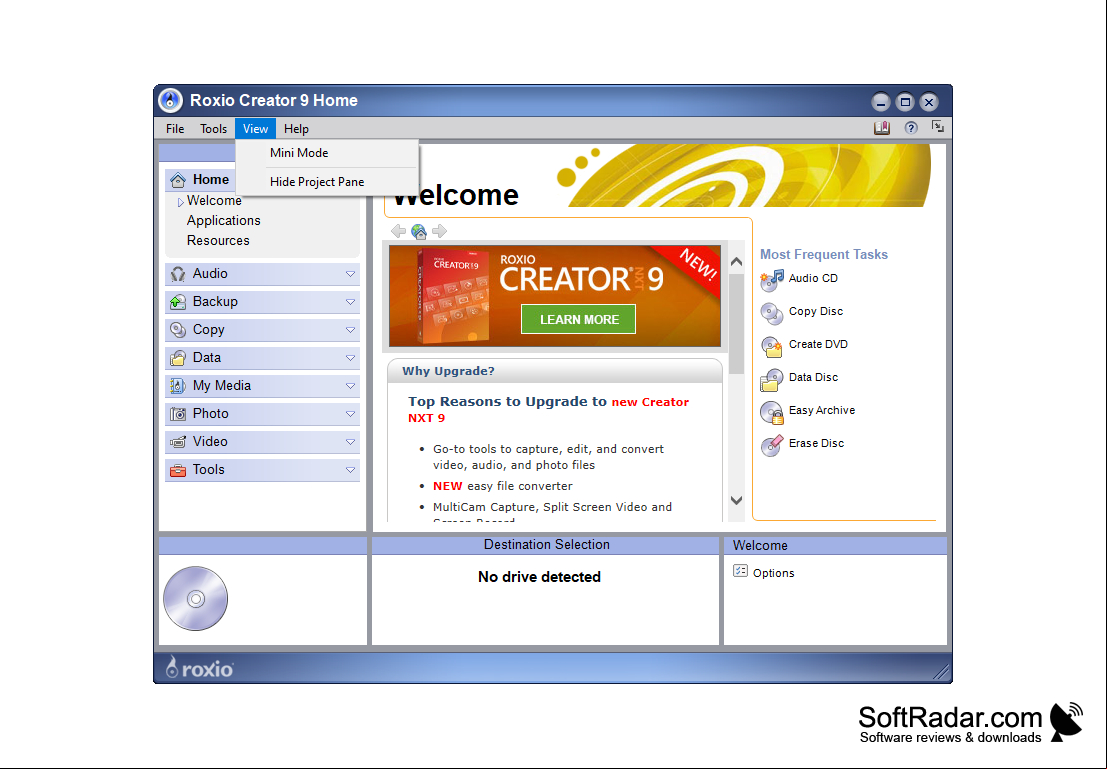Expand the Backup category arrow
This screenshot has height=769, width=1107.
point(350,302)
